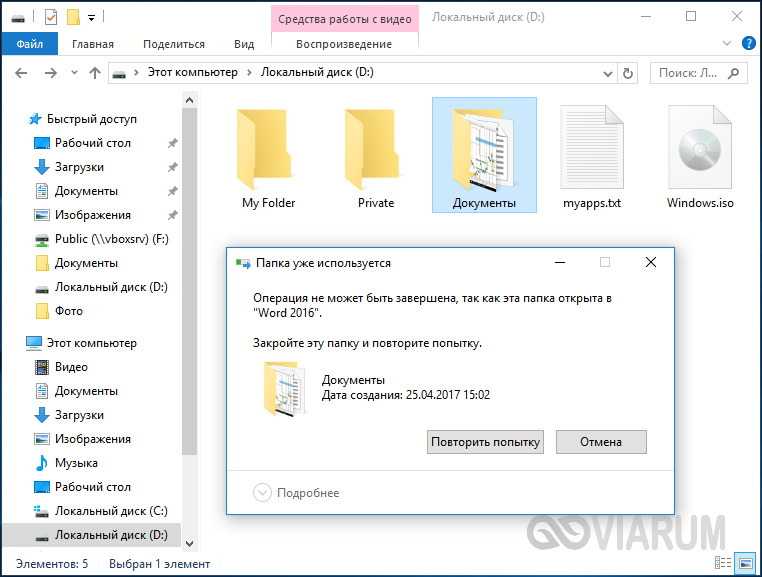Click the drive icon in the title bar

(x=18, y=18)
